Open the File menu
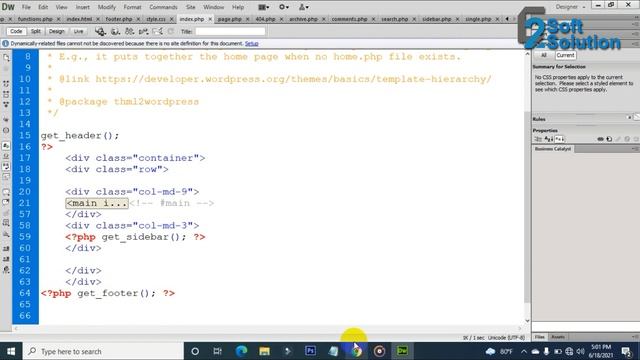The width and height of the screenshot is (640, 360). point(26,7)
